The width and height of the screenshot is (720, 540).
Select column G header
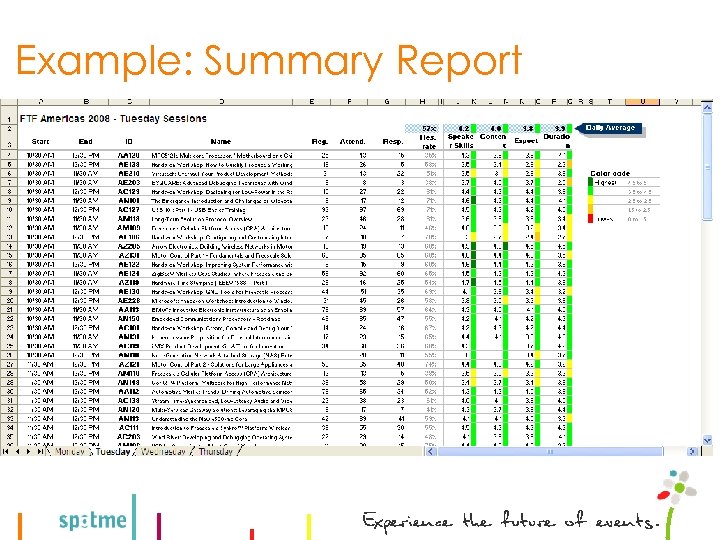point(387,101)
